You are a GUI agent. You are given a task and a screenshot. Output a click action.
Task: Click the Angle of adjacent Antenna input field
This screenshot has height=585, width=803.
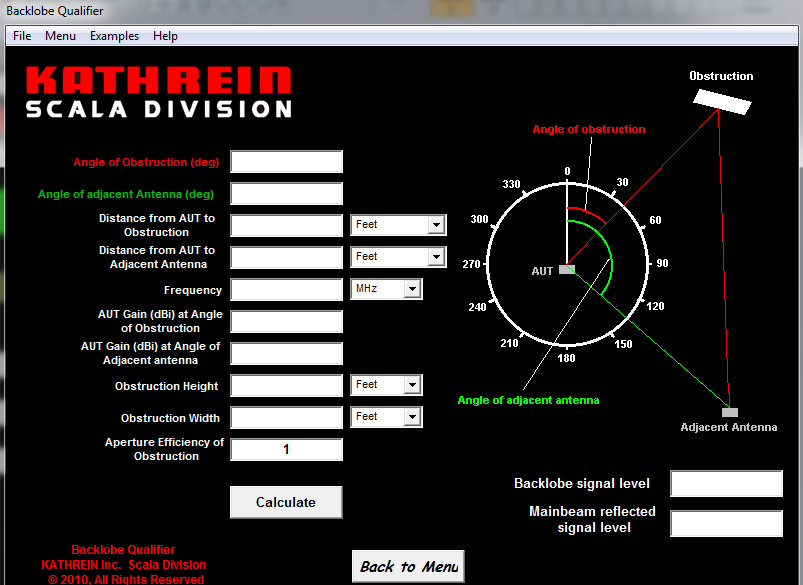(x=286, y=193)
